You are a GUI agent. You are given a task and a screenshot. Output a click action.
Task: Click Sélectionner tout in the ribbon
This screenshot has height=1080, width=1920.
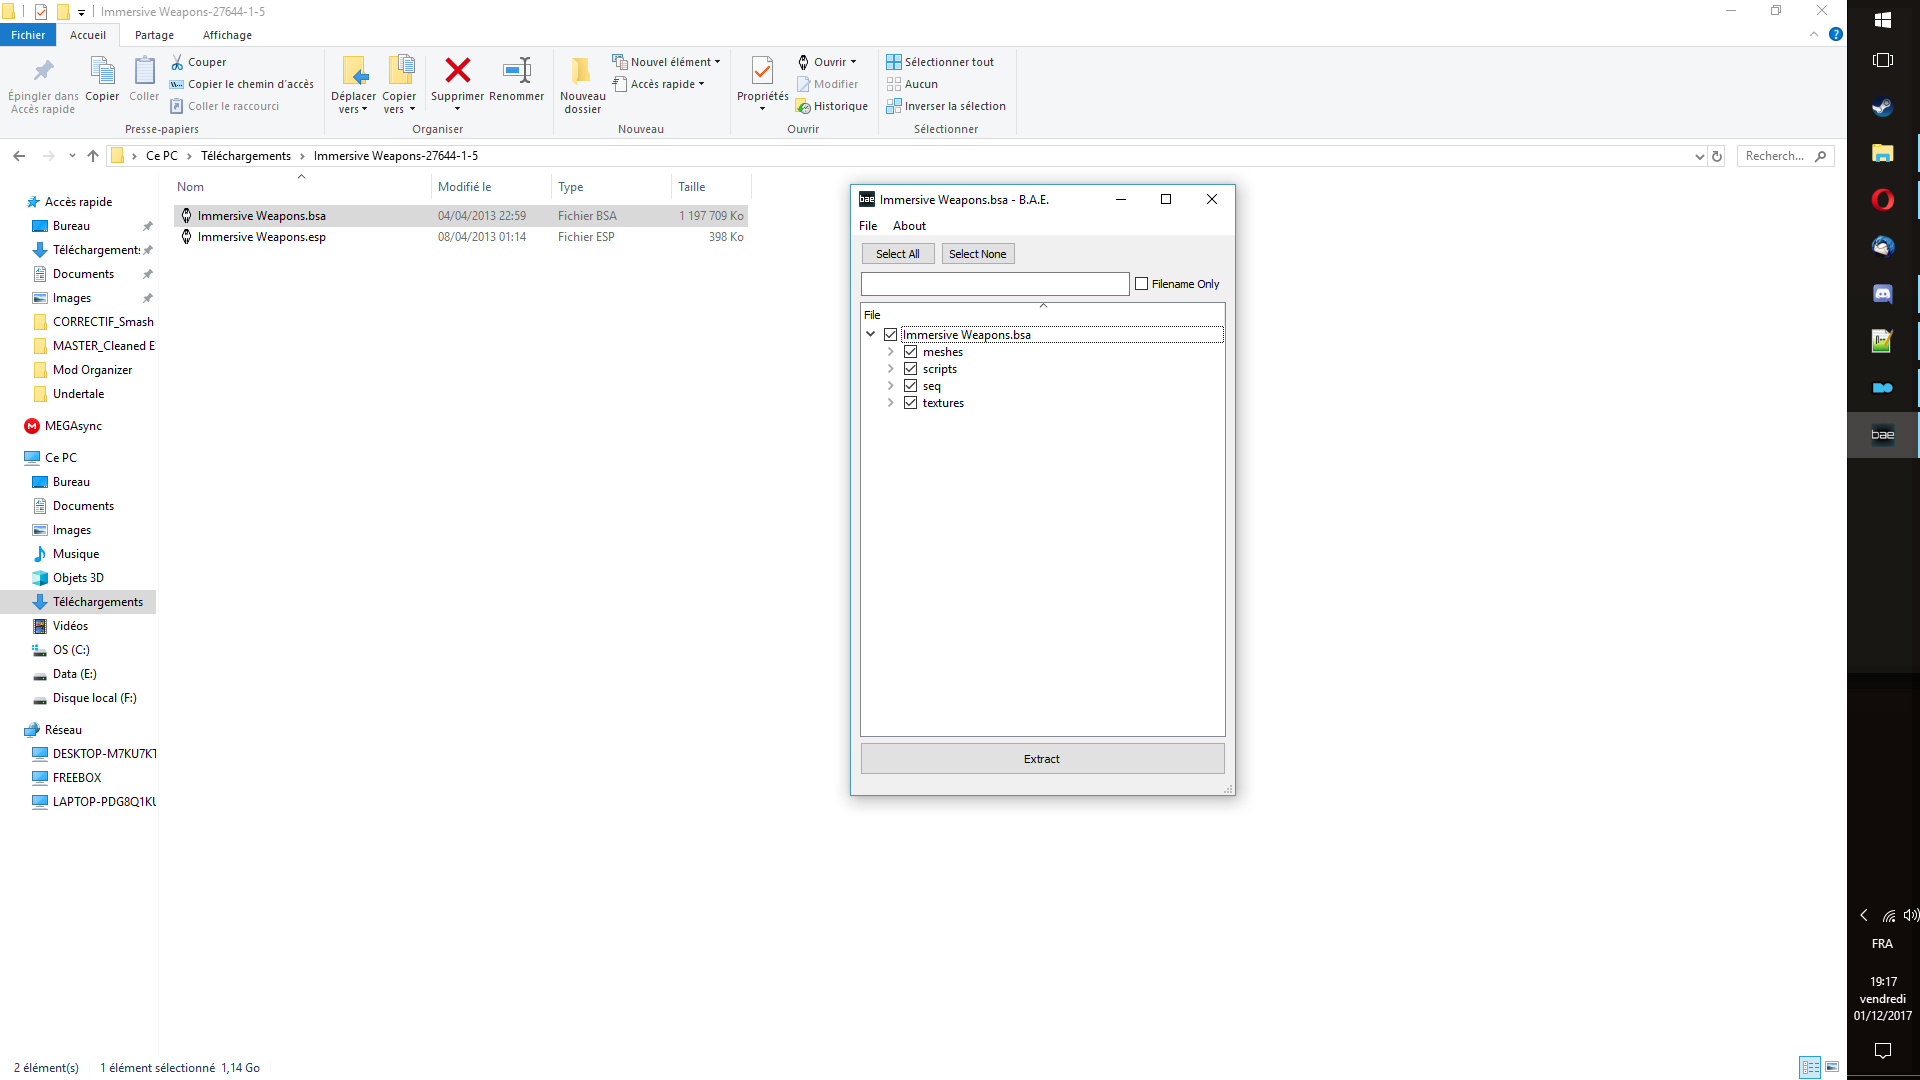tap(940, 62)
